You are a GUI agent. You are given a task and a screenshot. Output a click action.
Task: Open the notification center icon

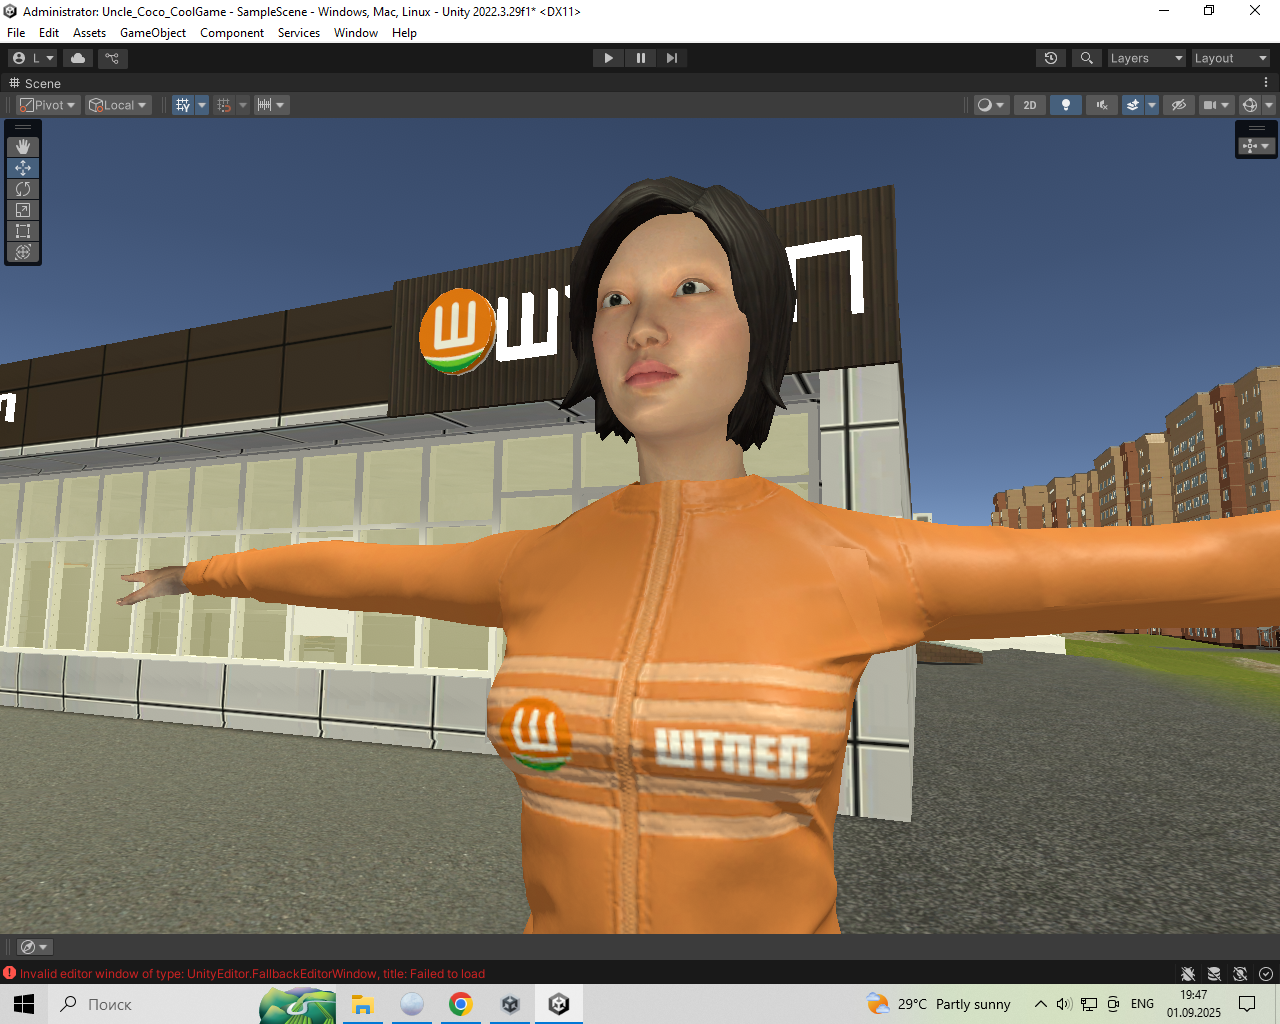[1247, 1004]
